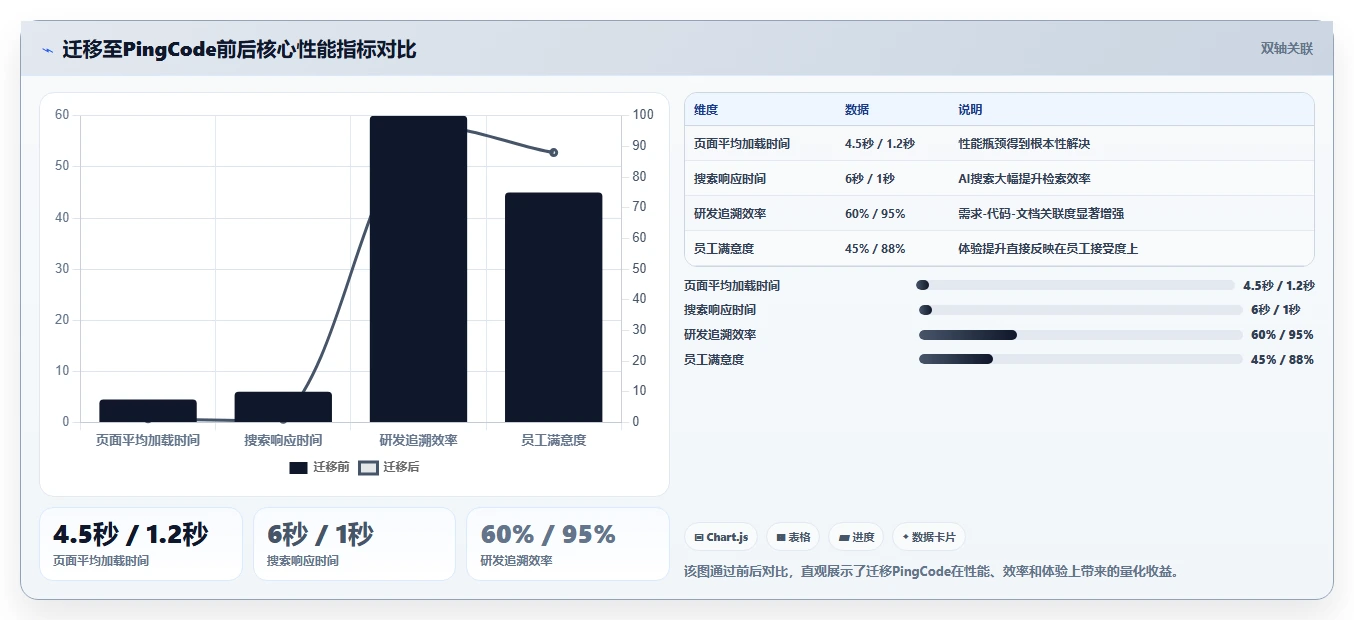Click table cell 搜索响应时间

(730, 179)
